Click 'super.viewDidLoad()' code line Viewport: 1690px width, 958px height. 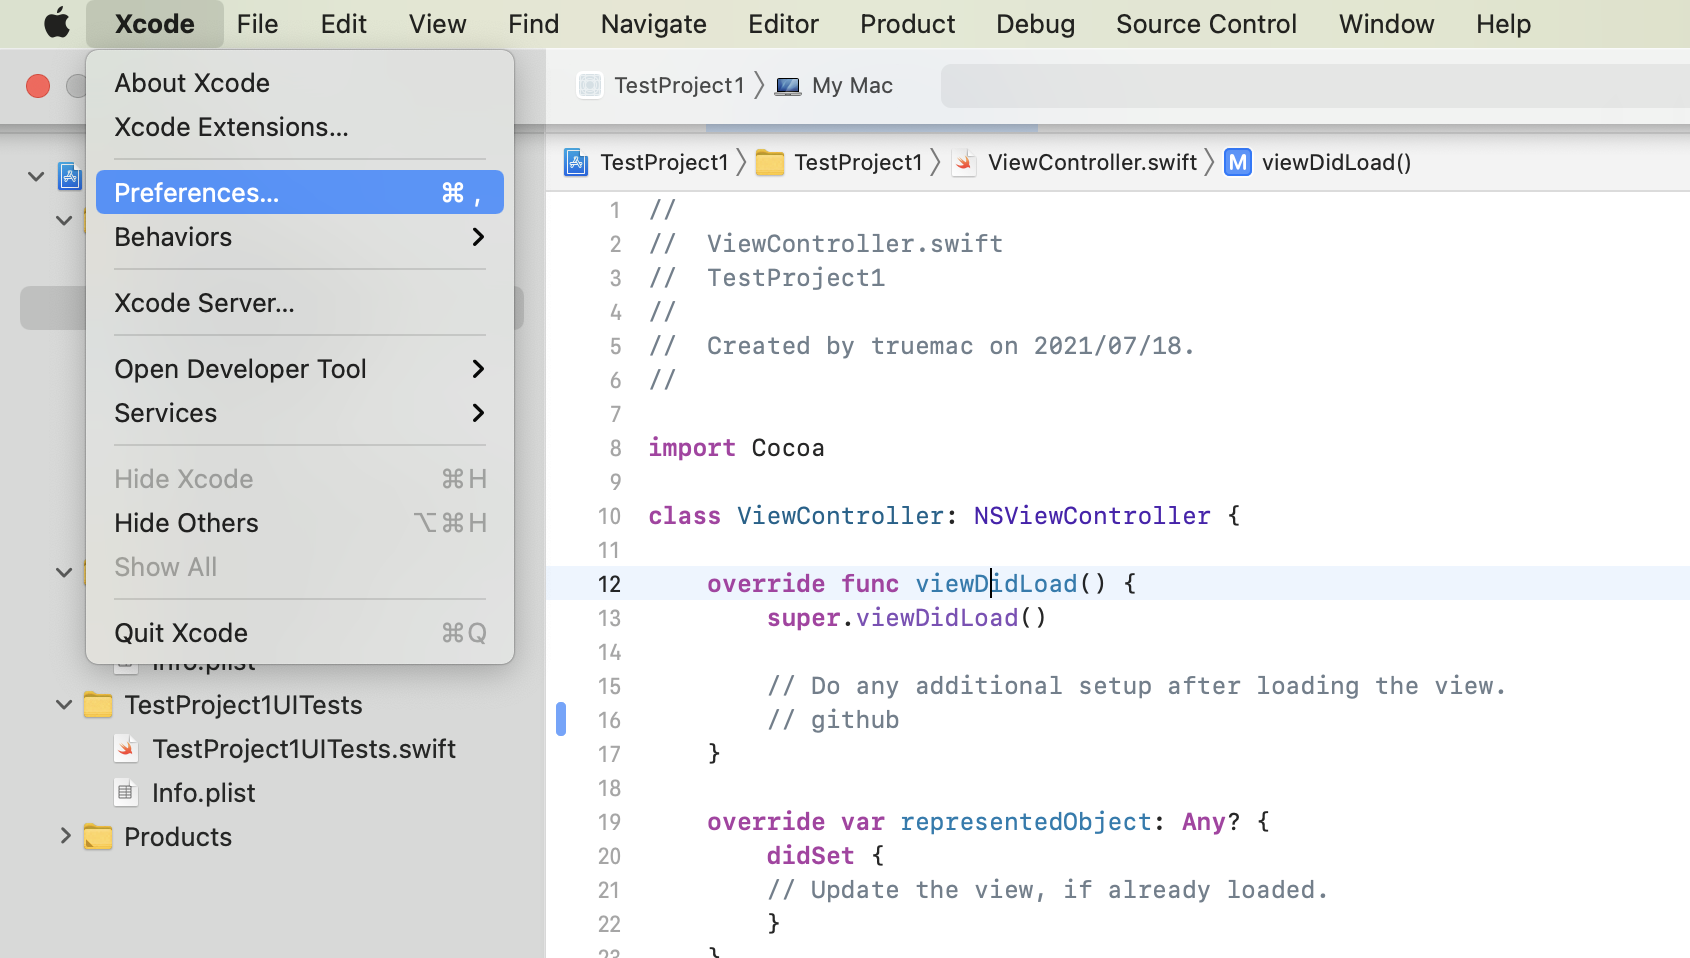907,618
